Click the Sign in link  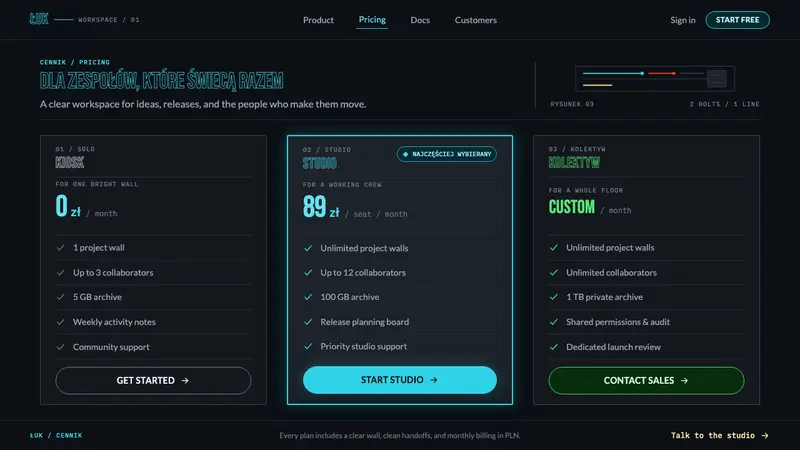[683, 20]
